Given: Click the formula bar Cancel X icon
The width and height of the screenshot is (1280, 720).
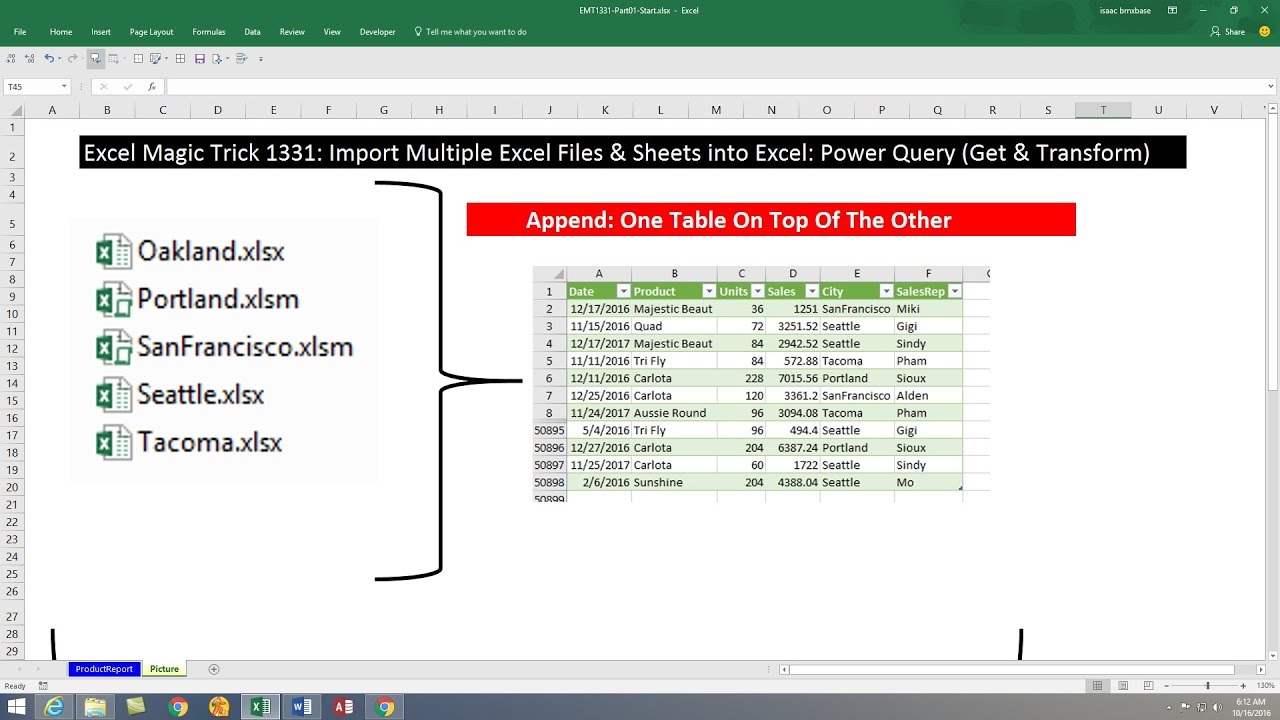Looking at the screenshot, I should click(103, 87).
